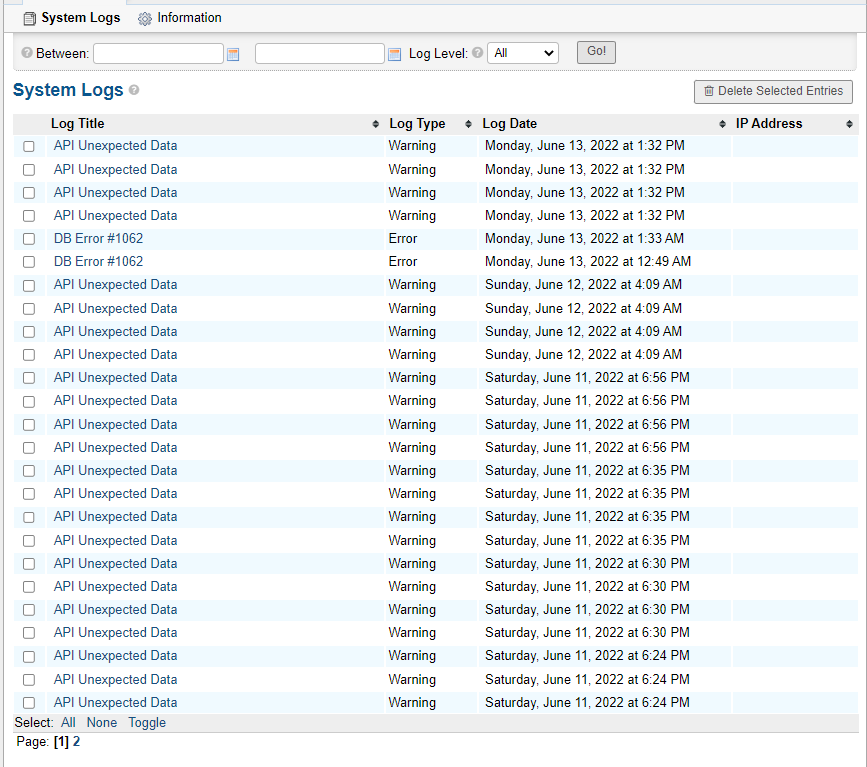Switch to the Information tab
The image size is (867, 767).
click(180, 18)
